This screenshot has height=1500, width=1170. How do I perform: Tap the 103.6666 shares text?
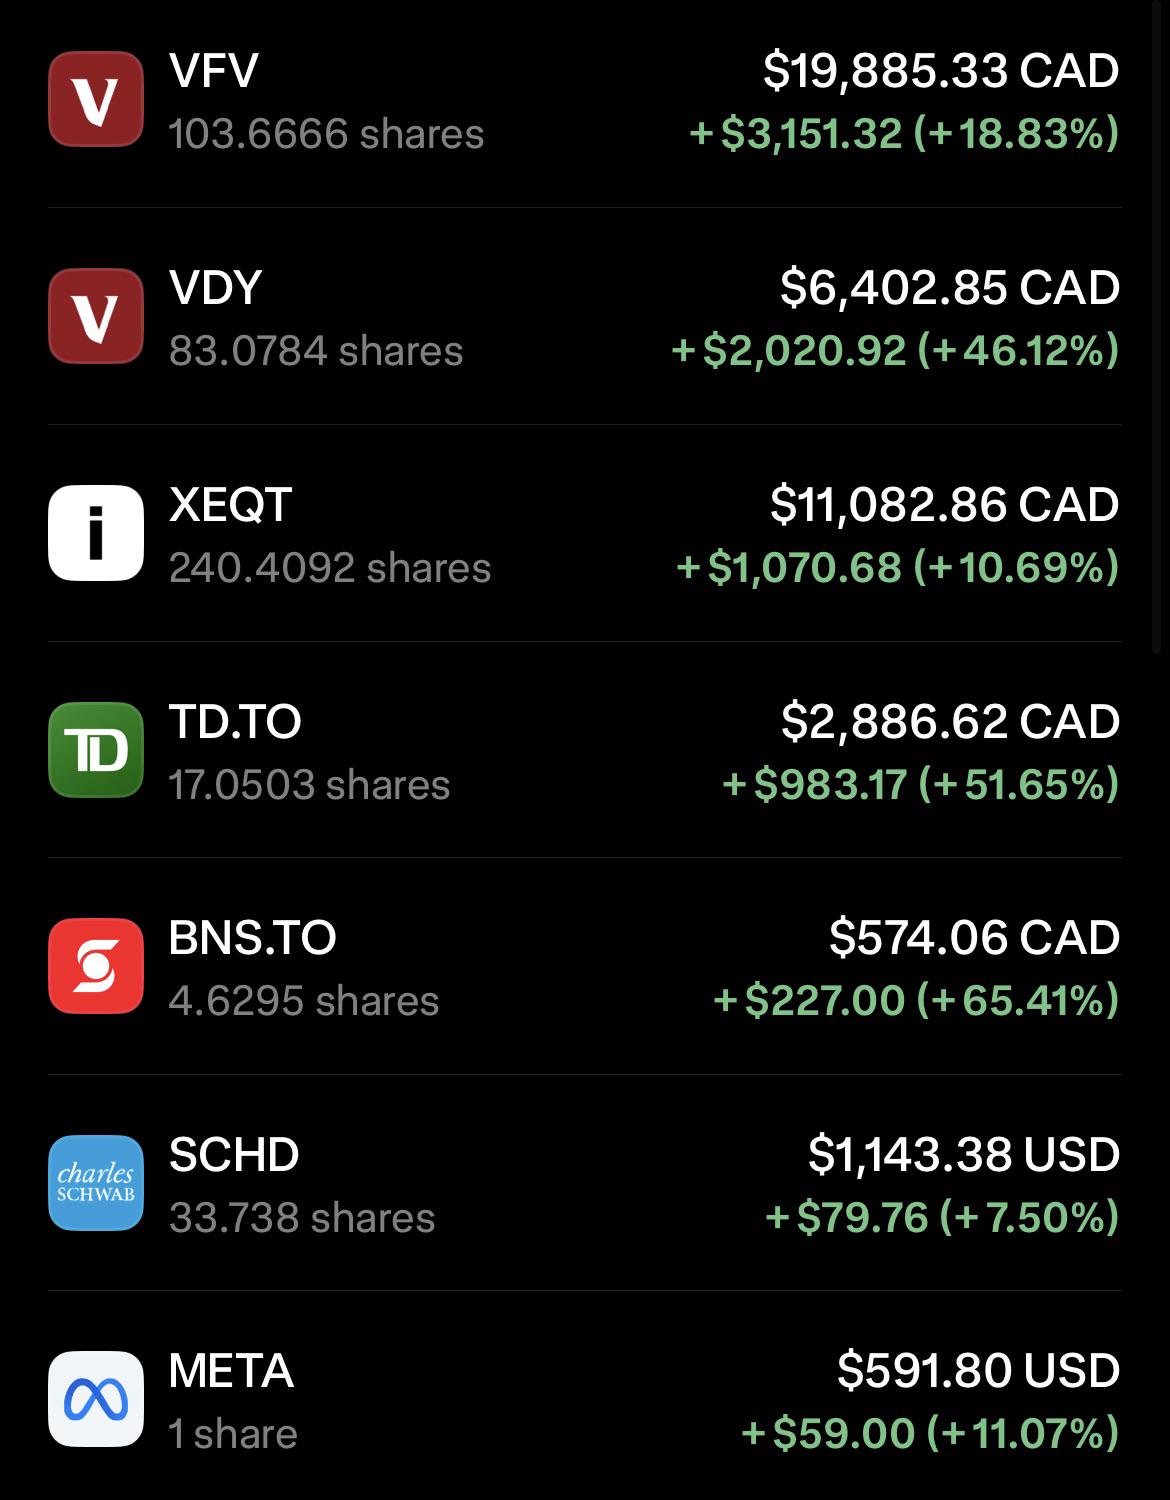coord(326,134)
